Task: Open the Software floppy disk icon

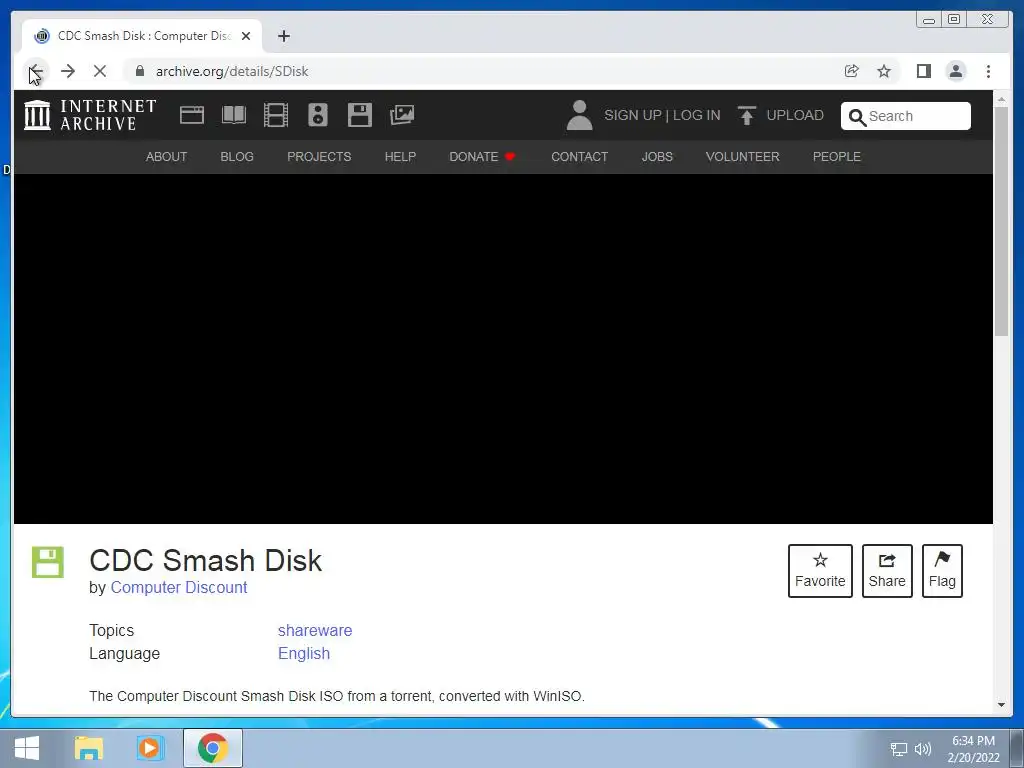Action: coord(360,115)
